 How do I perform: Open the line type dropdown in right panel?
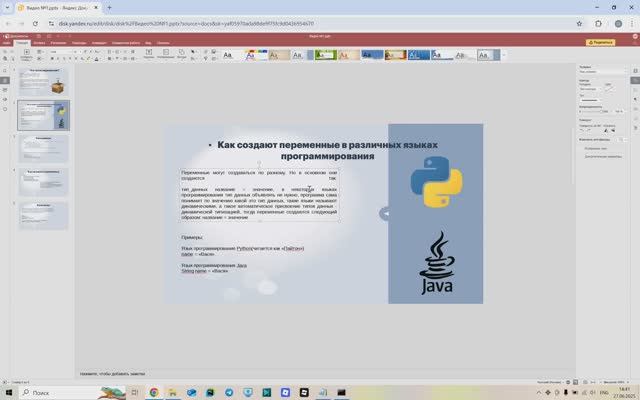(591, 100)
